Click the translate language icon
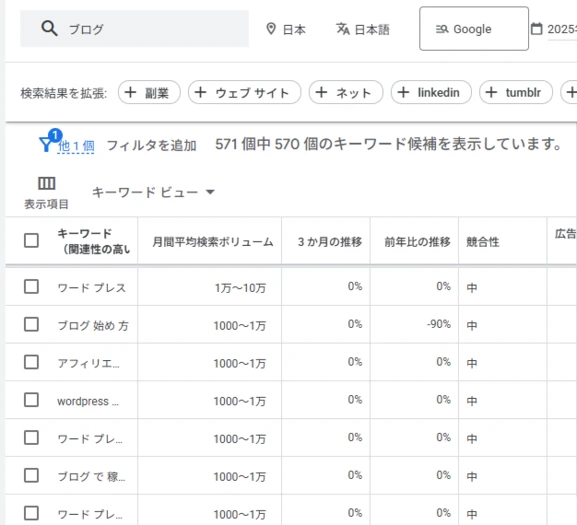The height and width of the screenshot is (525, 577). coord(343,29)
